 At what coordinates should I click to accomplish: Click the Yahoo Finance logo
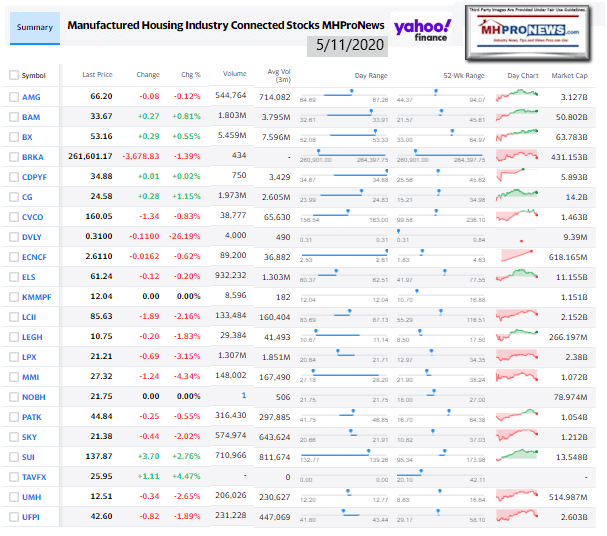[423, 31]
